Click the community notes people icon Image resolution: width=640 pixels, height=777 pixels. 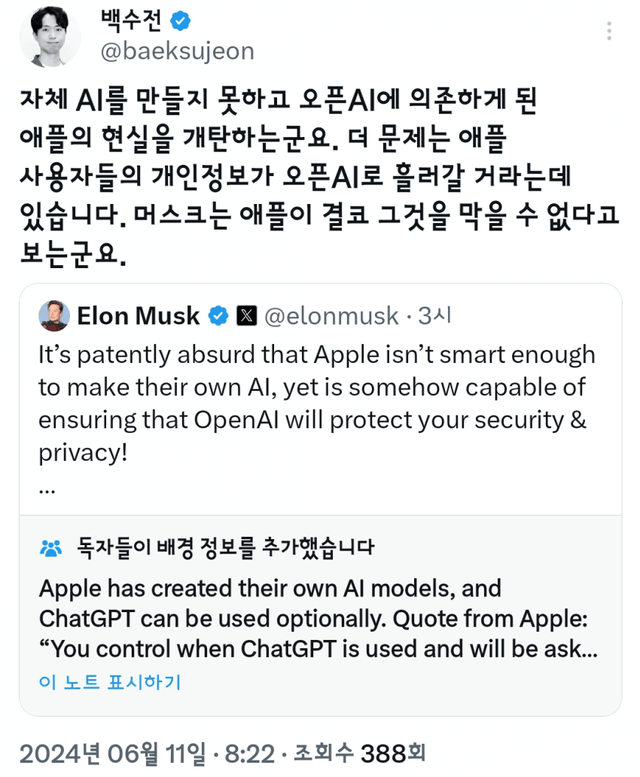pyautogui.click(x=50, y=548)
